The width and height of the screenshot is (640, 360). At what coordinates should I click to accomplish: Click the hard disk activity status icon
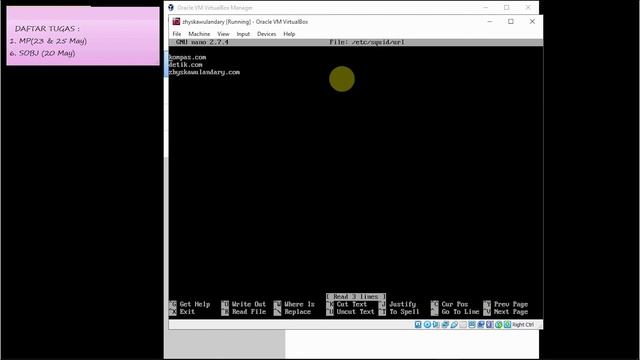click(418, 324)
